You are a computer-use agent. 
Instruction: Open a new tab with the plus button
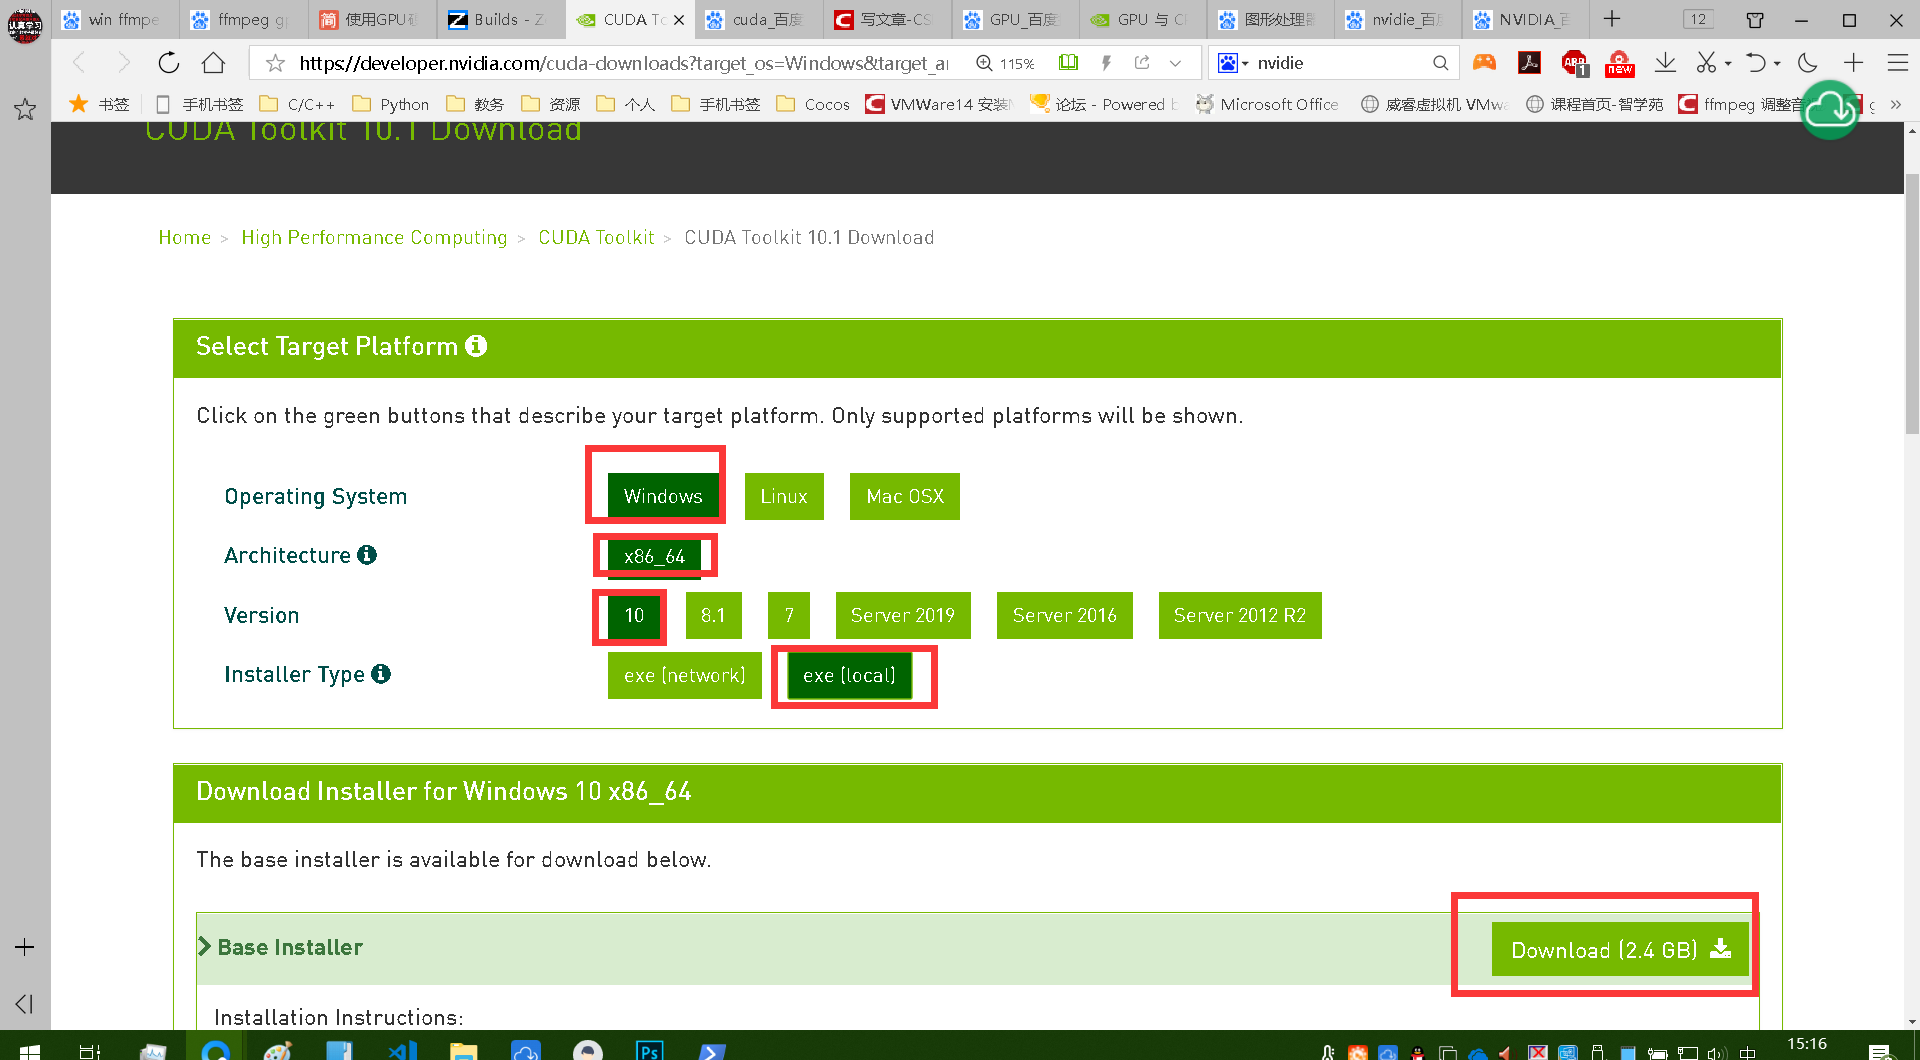coord(1612,19)
